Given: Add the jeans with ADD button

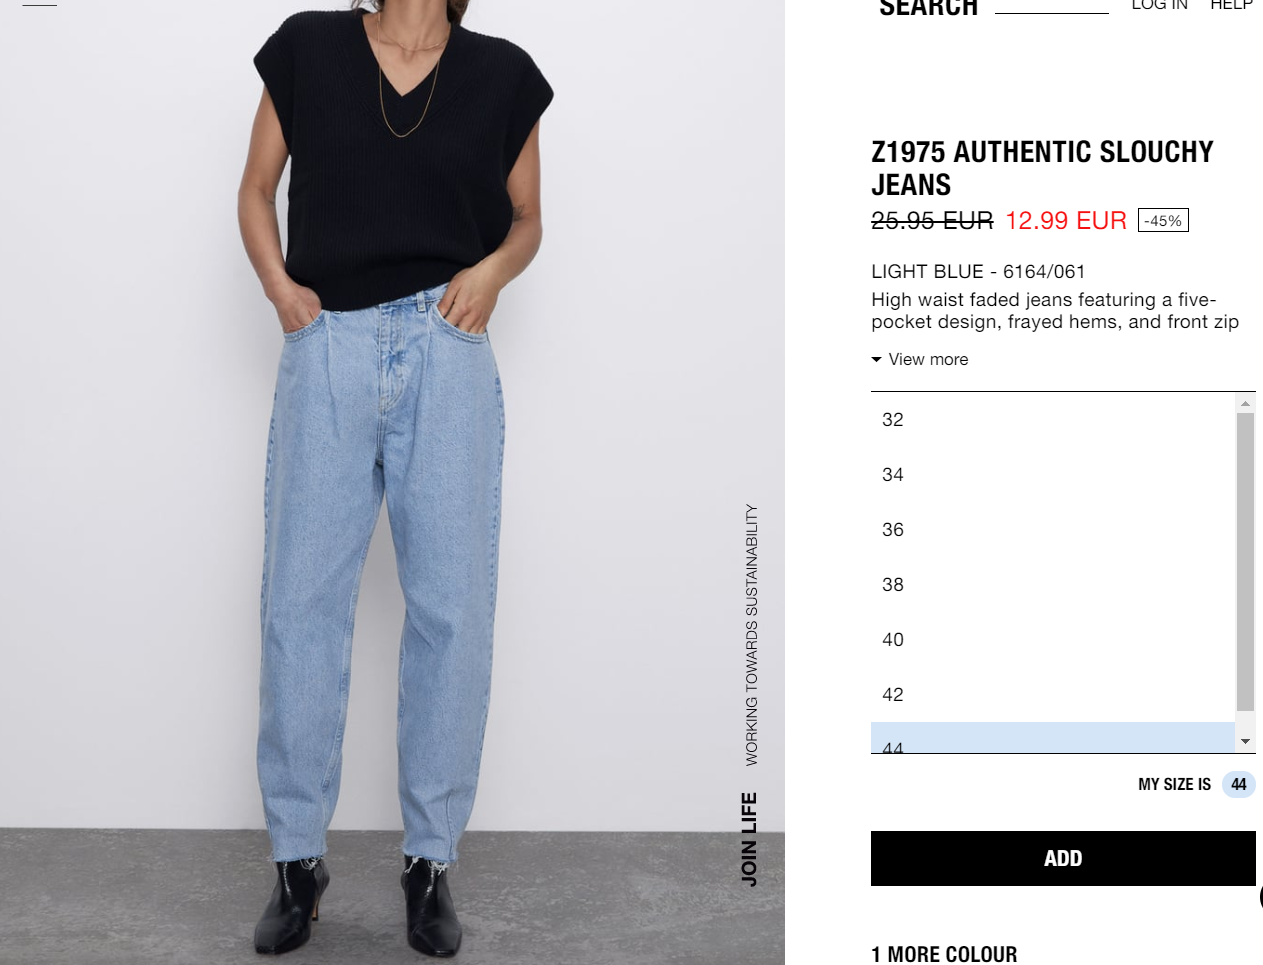Looking at the screenshot, I should tap(1063, 858).
